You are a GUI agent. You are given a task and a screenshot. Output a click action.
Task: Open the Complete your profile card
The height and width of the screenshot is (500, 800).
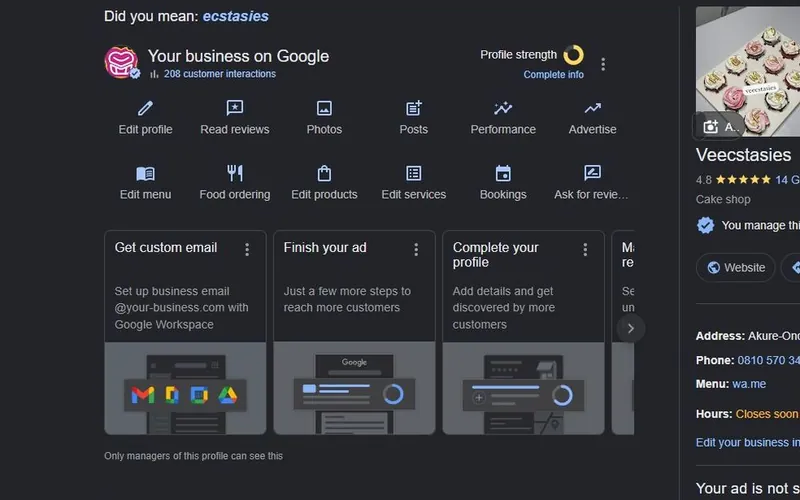(523, 333)
